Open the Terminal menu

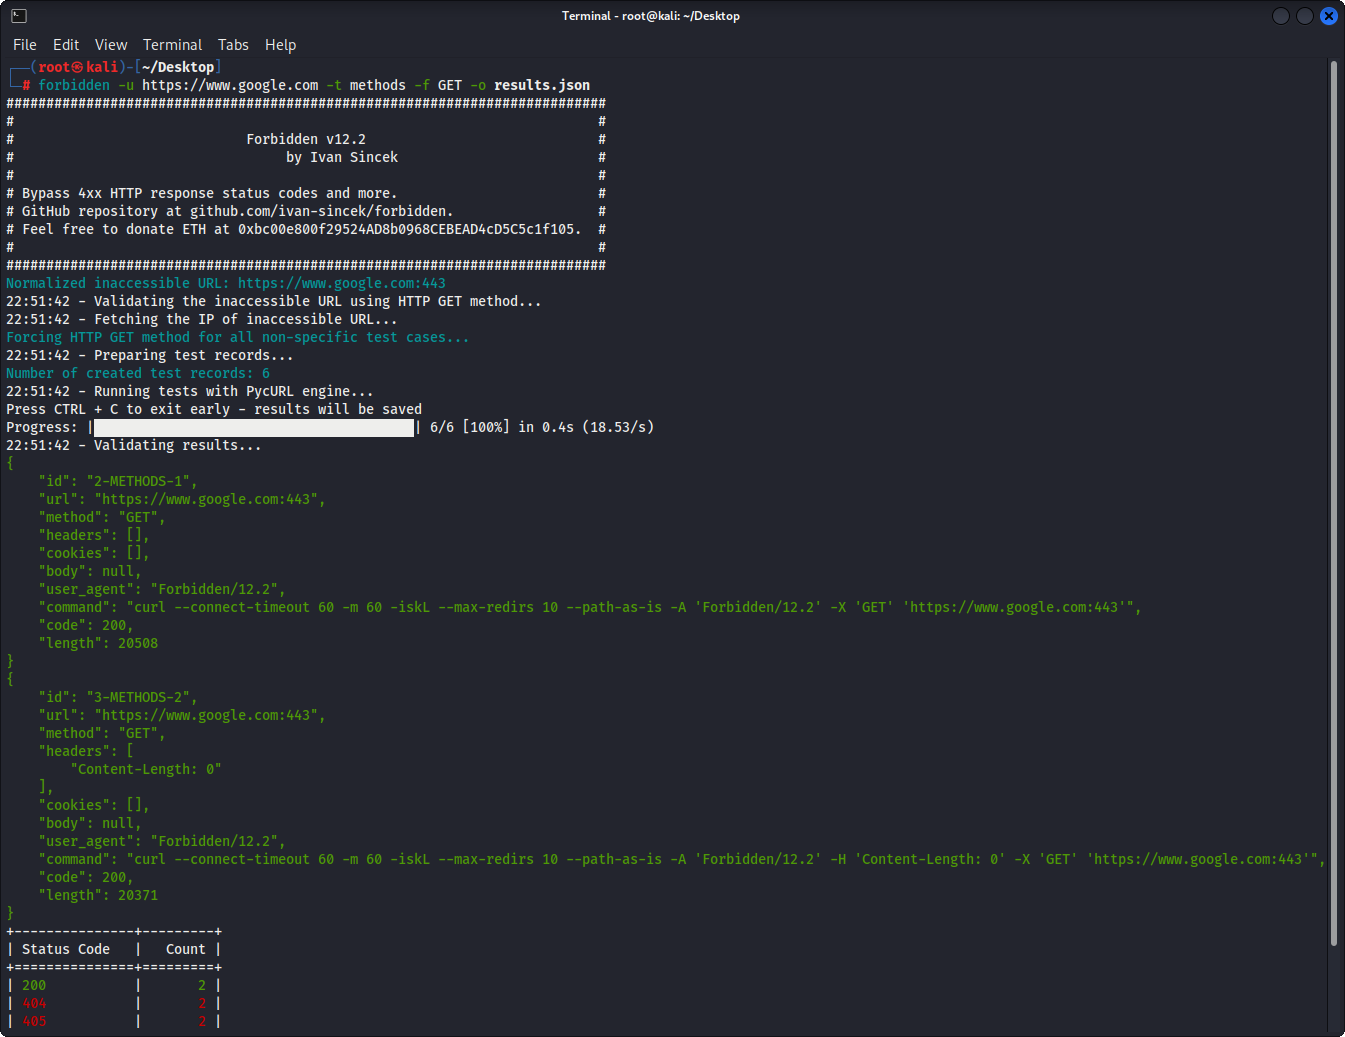(x=172, y=45)
